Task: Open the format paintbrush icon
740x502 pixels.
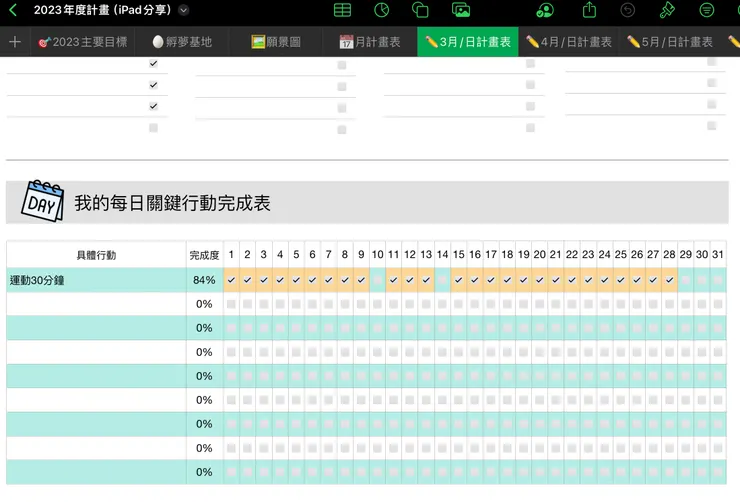Action: coord(667,10)
